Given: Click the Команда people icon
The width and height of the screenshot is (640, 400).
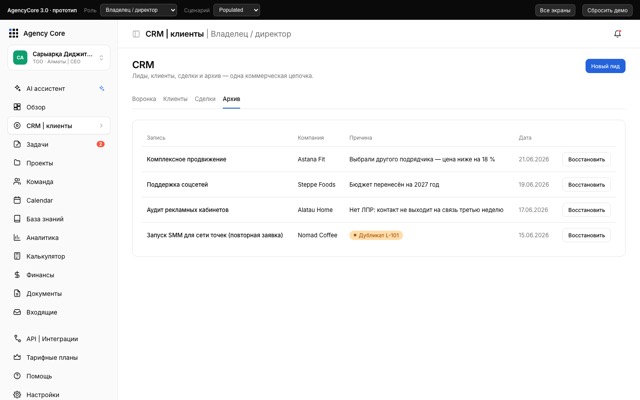Looking at the screenshot, I should [x=17, y=181].
